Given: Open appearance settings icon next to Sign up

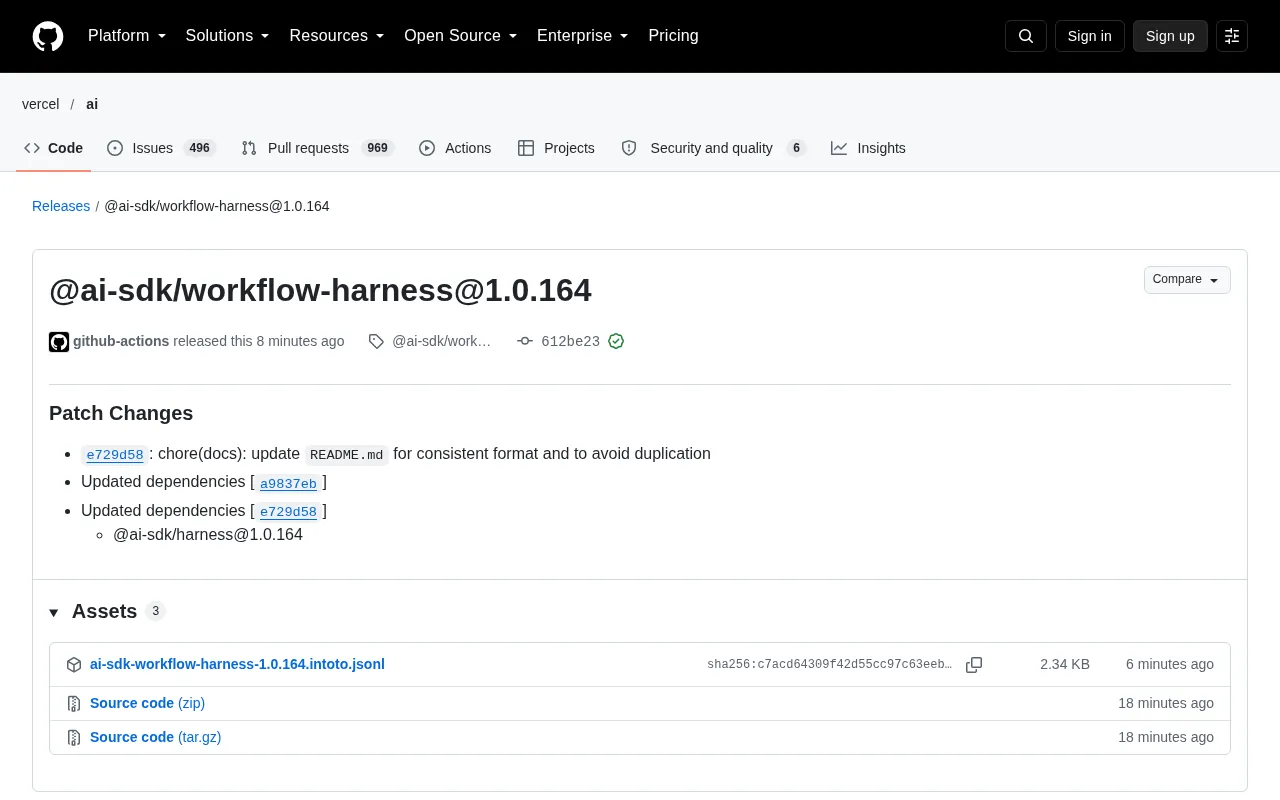Looking at the screenshot, I should click(1232, 36).
